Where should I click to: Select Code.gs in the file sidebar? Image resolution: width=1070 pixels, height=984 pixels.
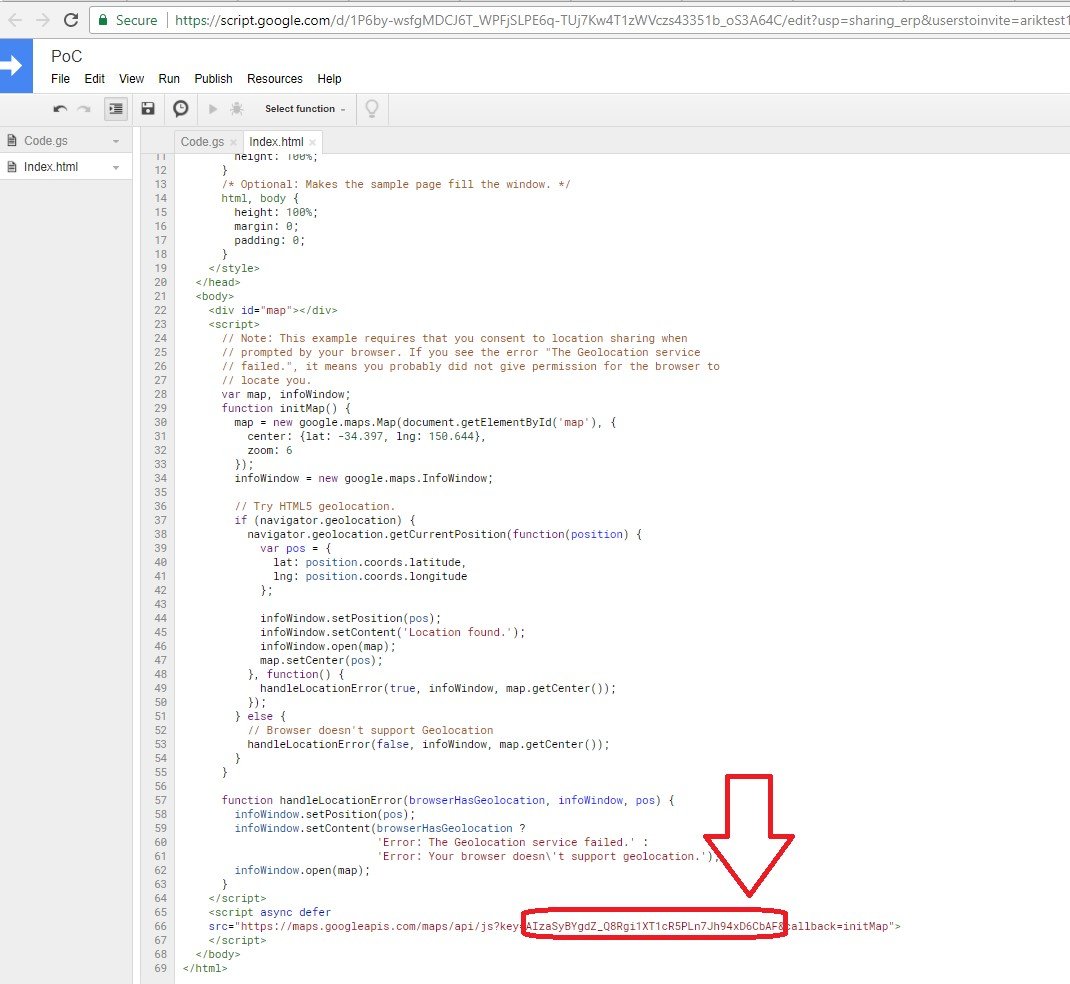pyautogui.click(x=46, y=141)
